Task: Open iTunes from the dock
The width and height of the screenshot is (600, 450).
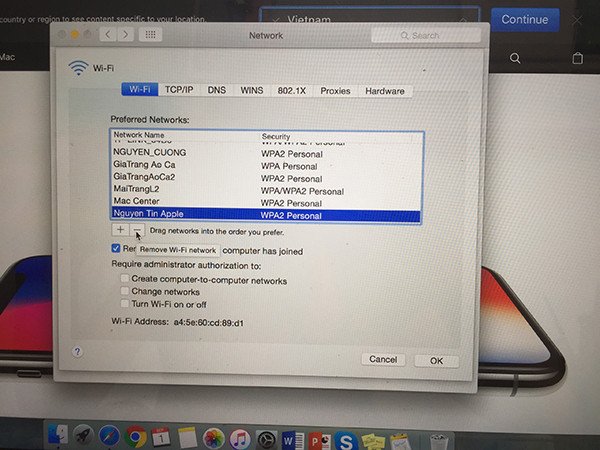Action: click(x=240, y=439)
